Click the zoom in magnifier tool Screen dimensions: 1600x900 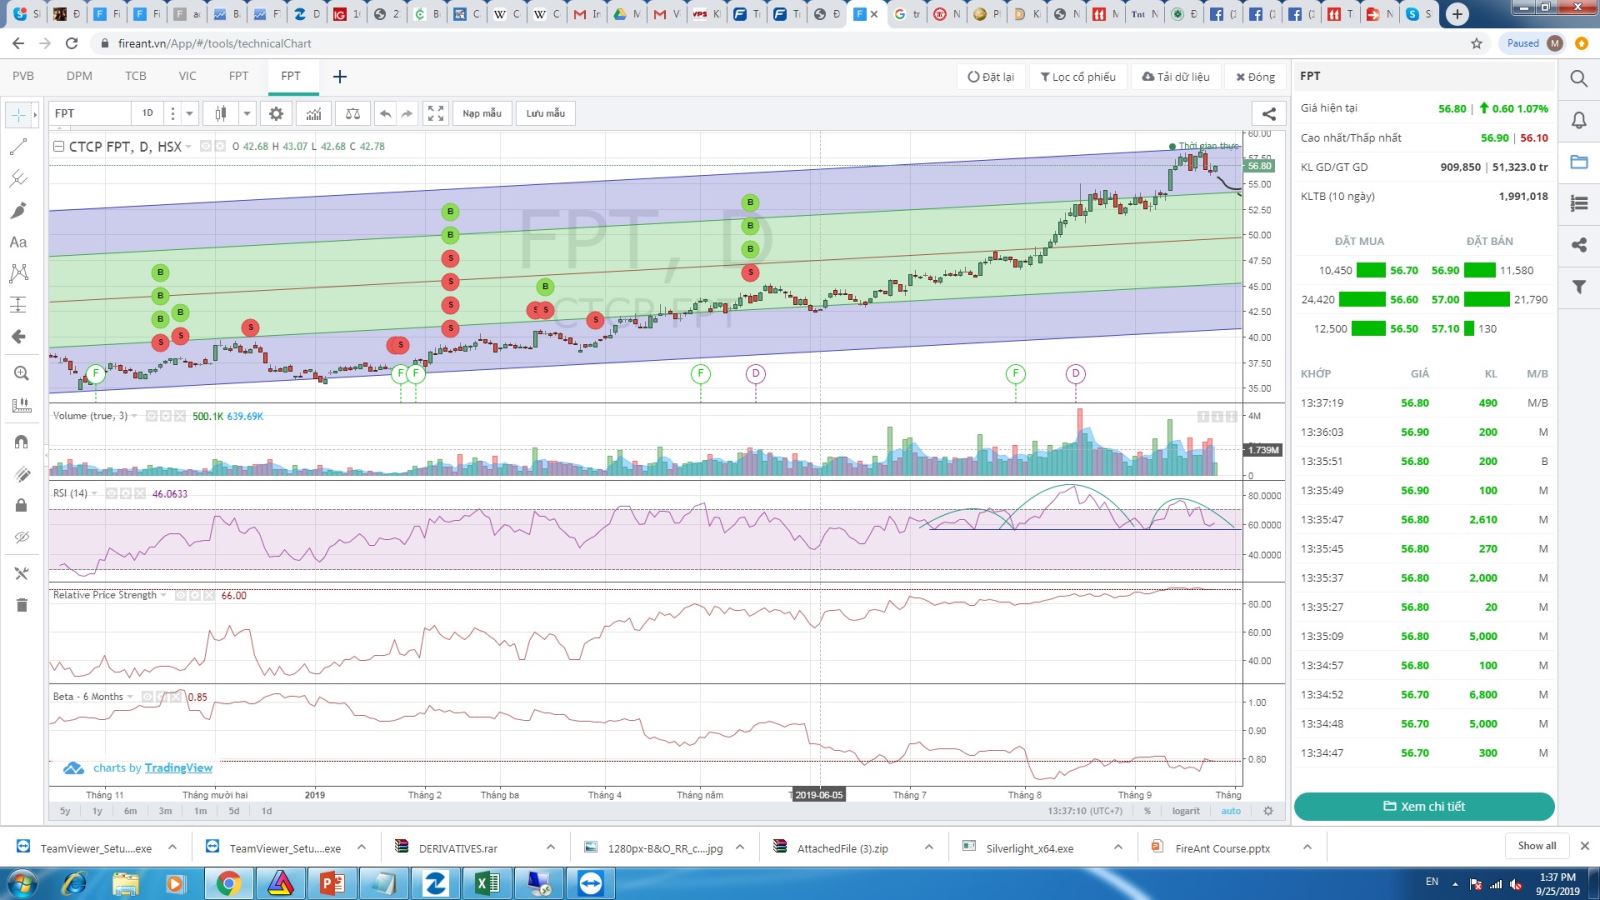coord(21,373)
